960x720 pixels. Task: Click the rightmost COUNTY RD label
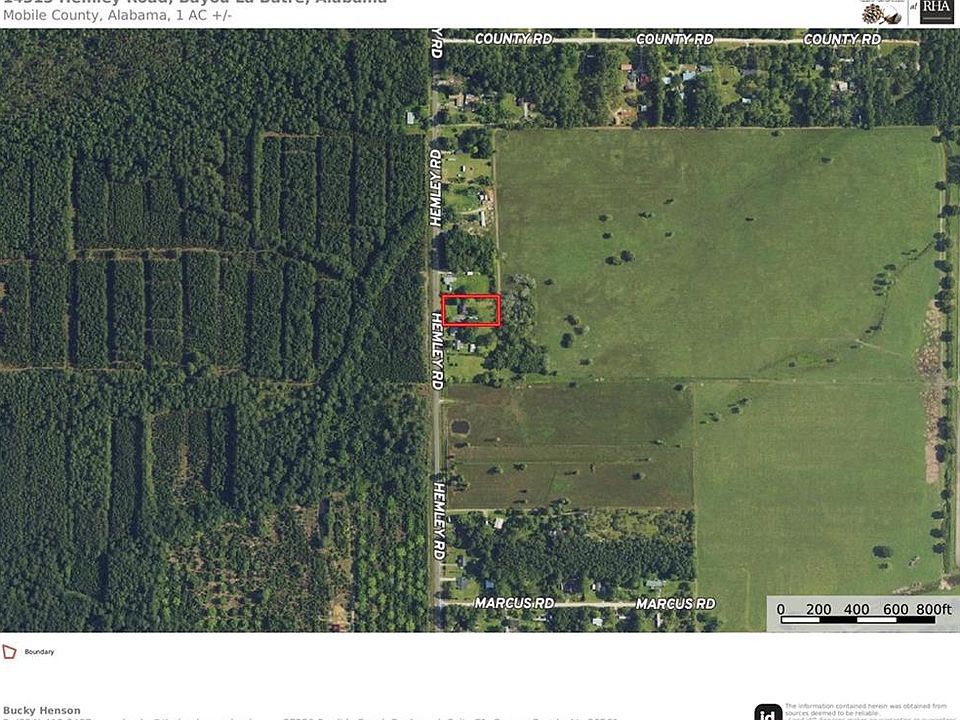tap(842, 39)
